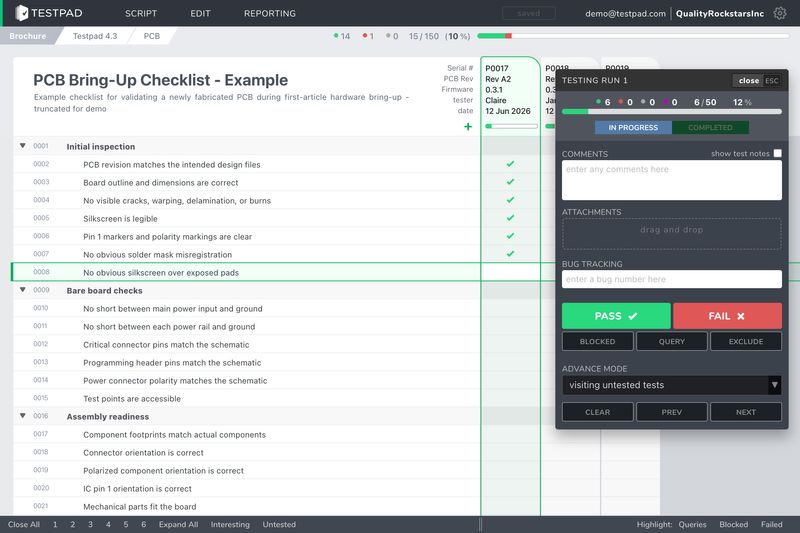Collapse to level 6 in bottom bar
Viewport: 800px width, 533px height.
pos(143,524)
